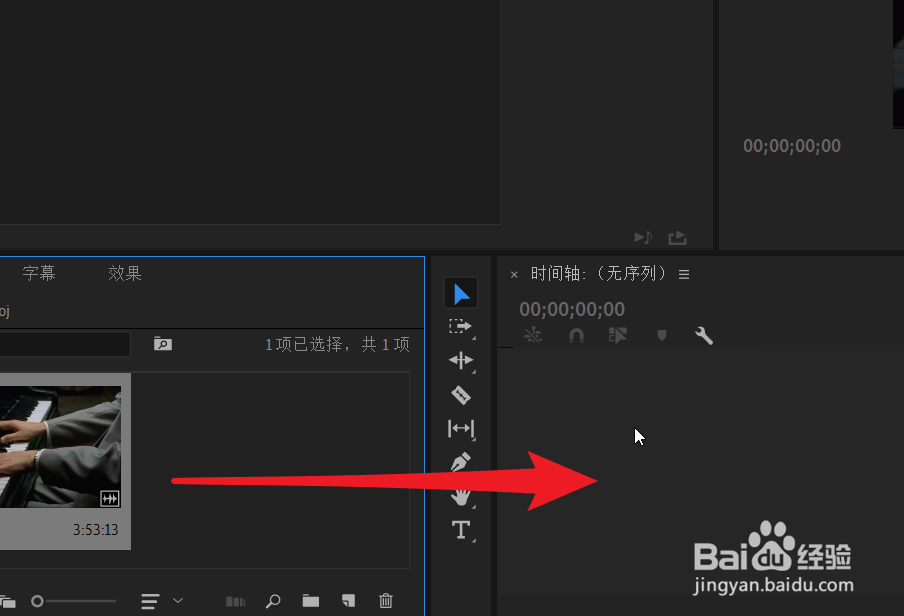Click the project search field

click(65, 344)
